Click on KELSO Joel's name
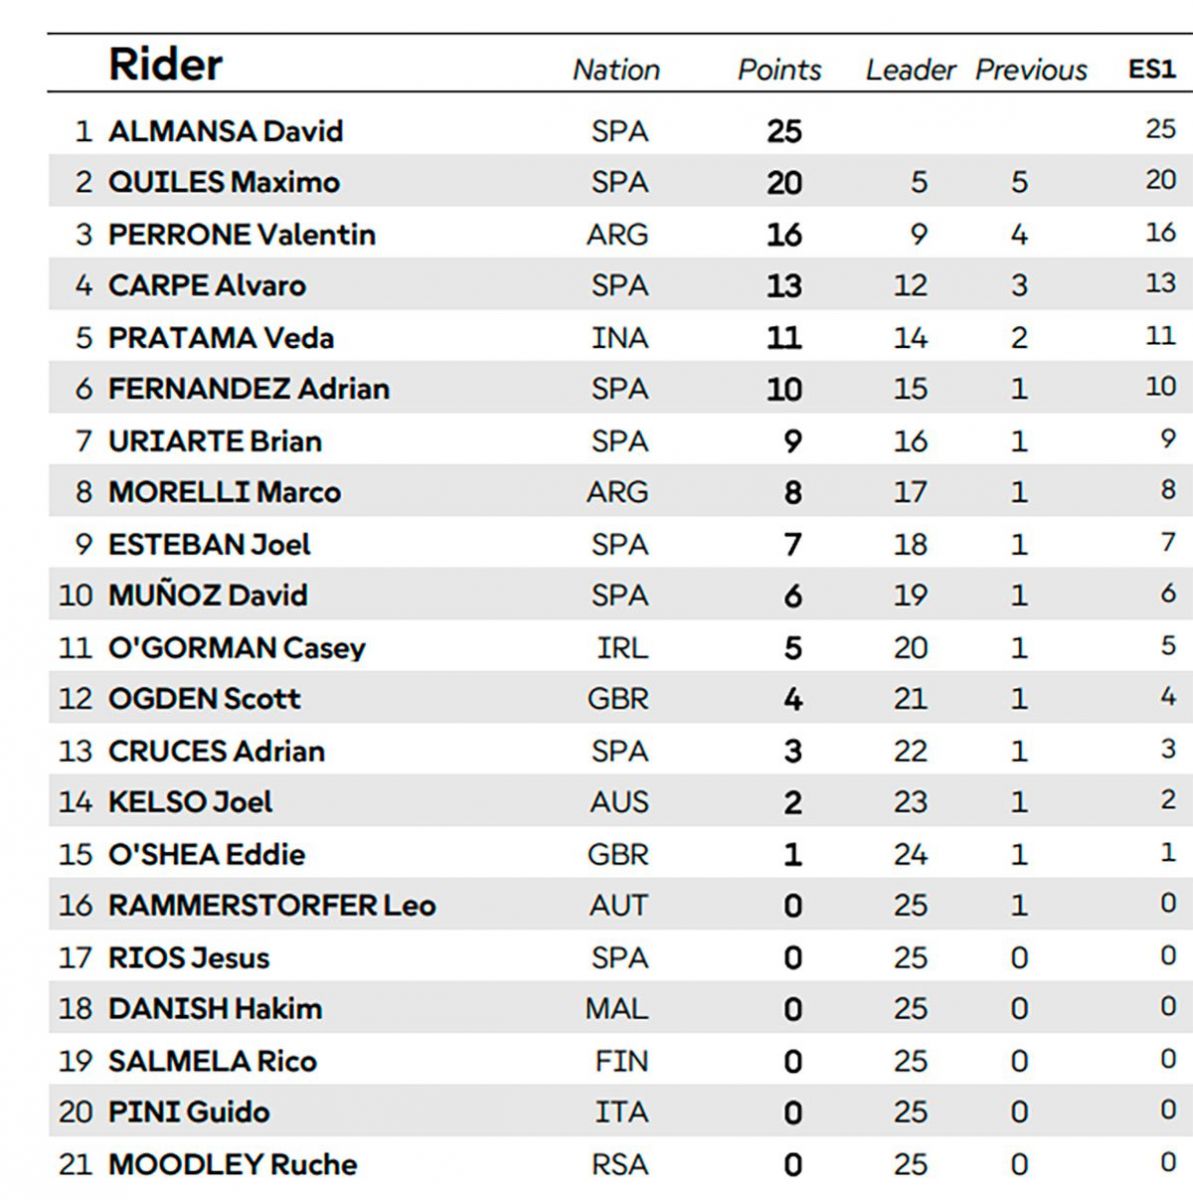1193x1200 pixels. (190, 802)
